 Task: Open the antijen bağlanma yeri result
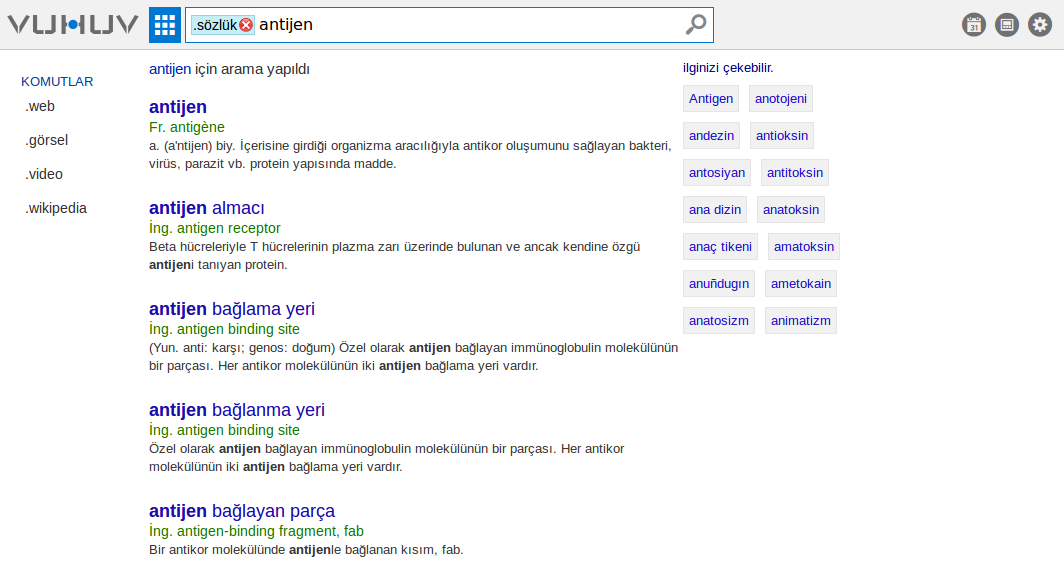pos(237,410)
